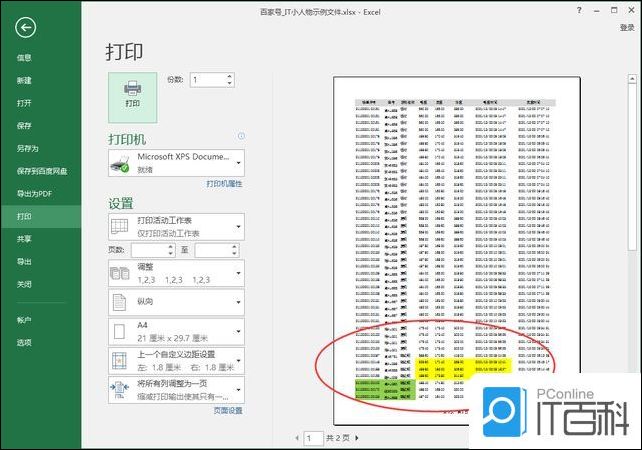
Task: Select Close in the backstage sidebar
Action: pyautogui.click(x=24, y=284)
